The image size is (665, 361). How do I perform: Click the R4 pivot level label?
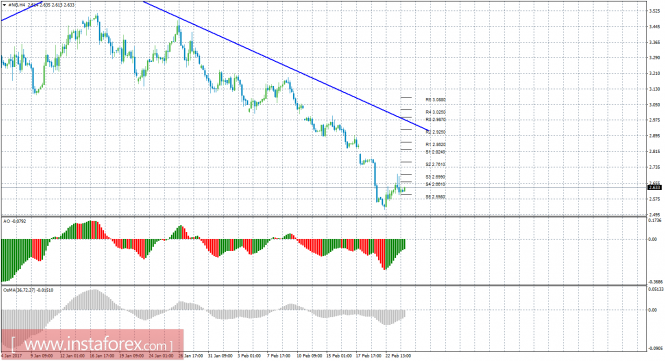pyautogui.click(x=436, y=112)
